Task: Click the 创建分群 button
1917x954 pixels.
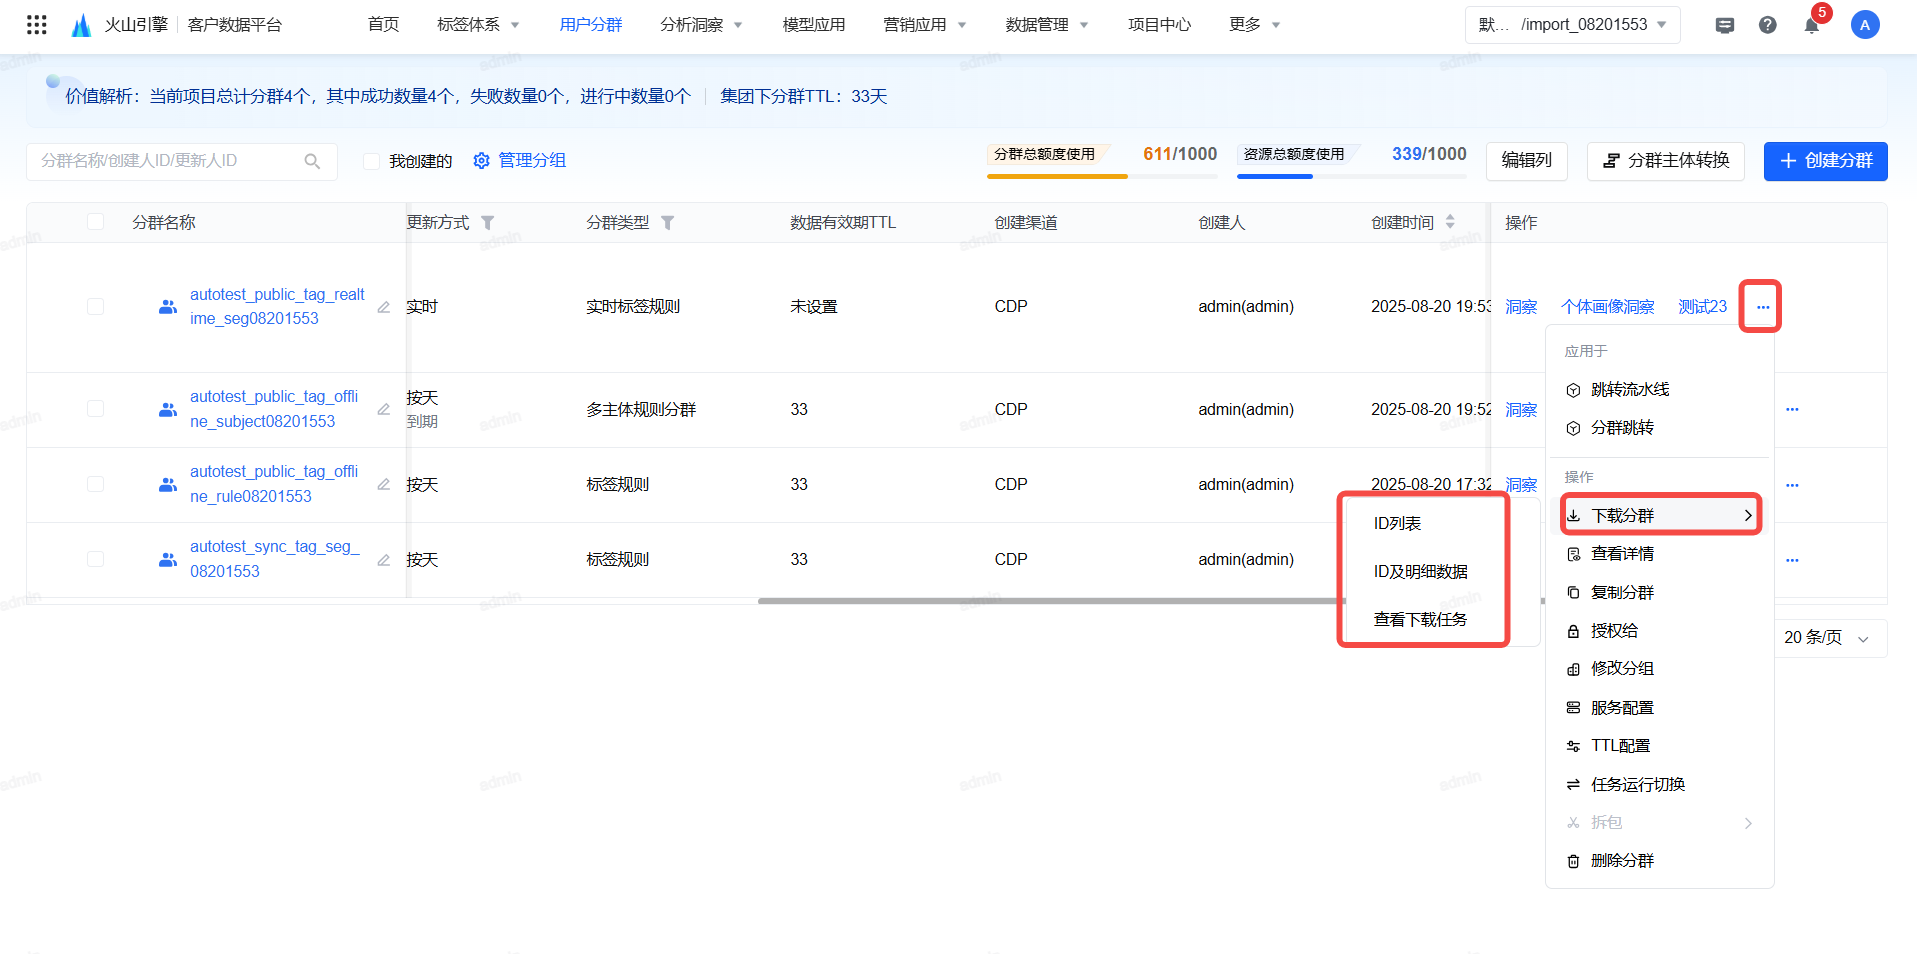Action: 1825,161
